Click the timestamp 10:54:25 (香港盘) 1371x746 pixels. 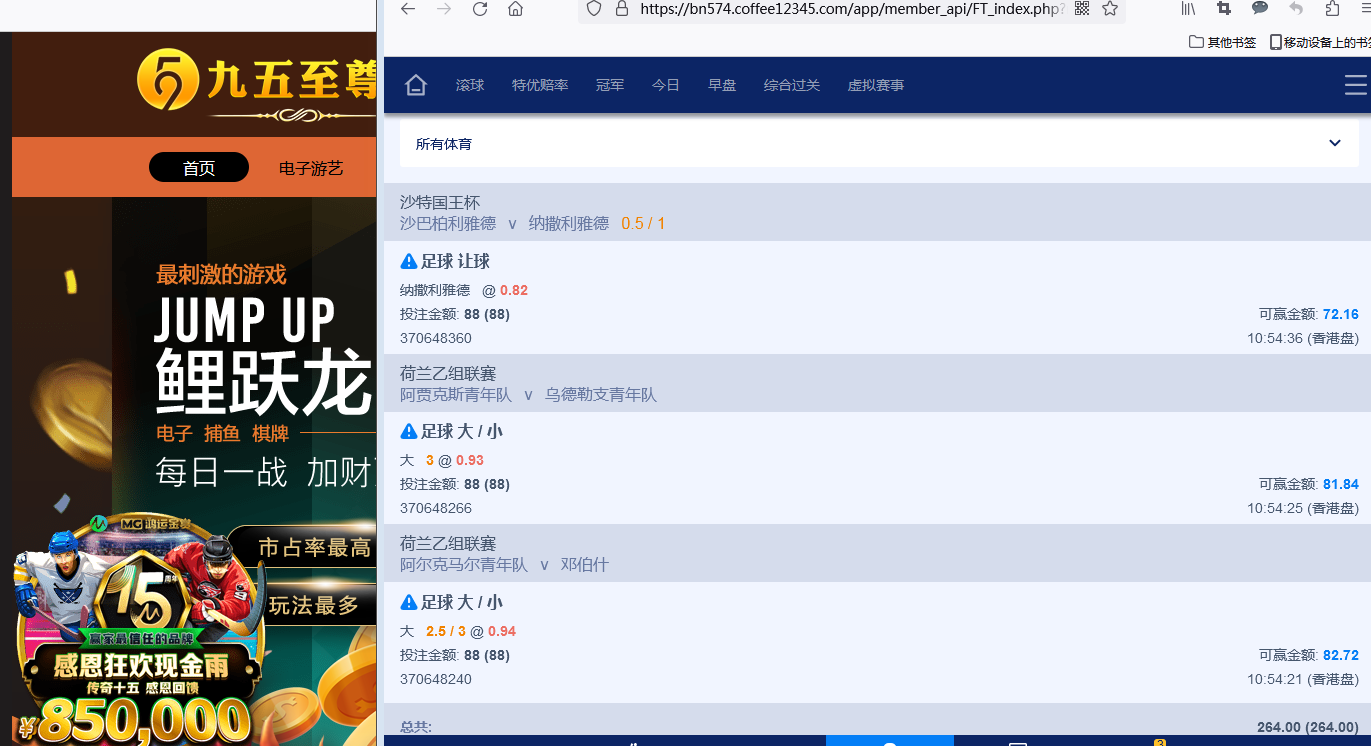pos(1303,508)
